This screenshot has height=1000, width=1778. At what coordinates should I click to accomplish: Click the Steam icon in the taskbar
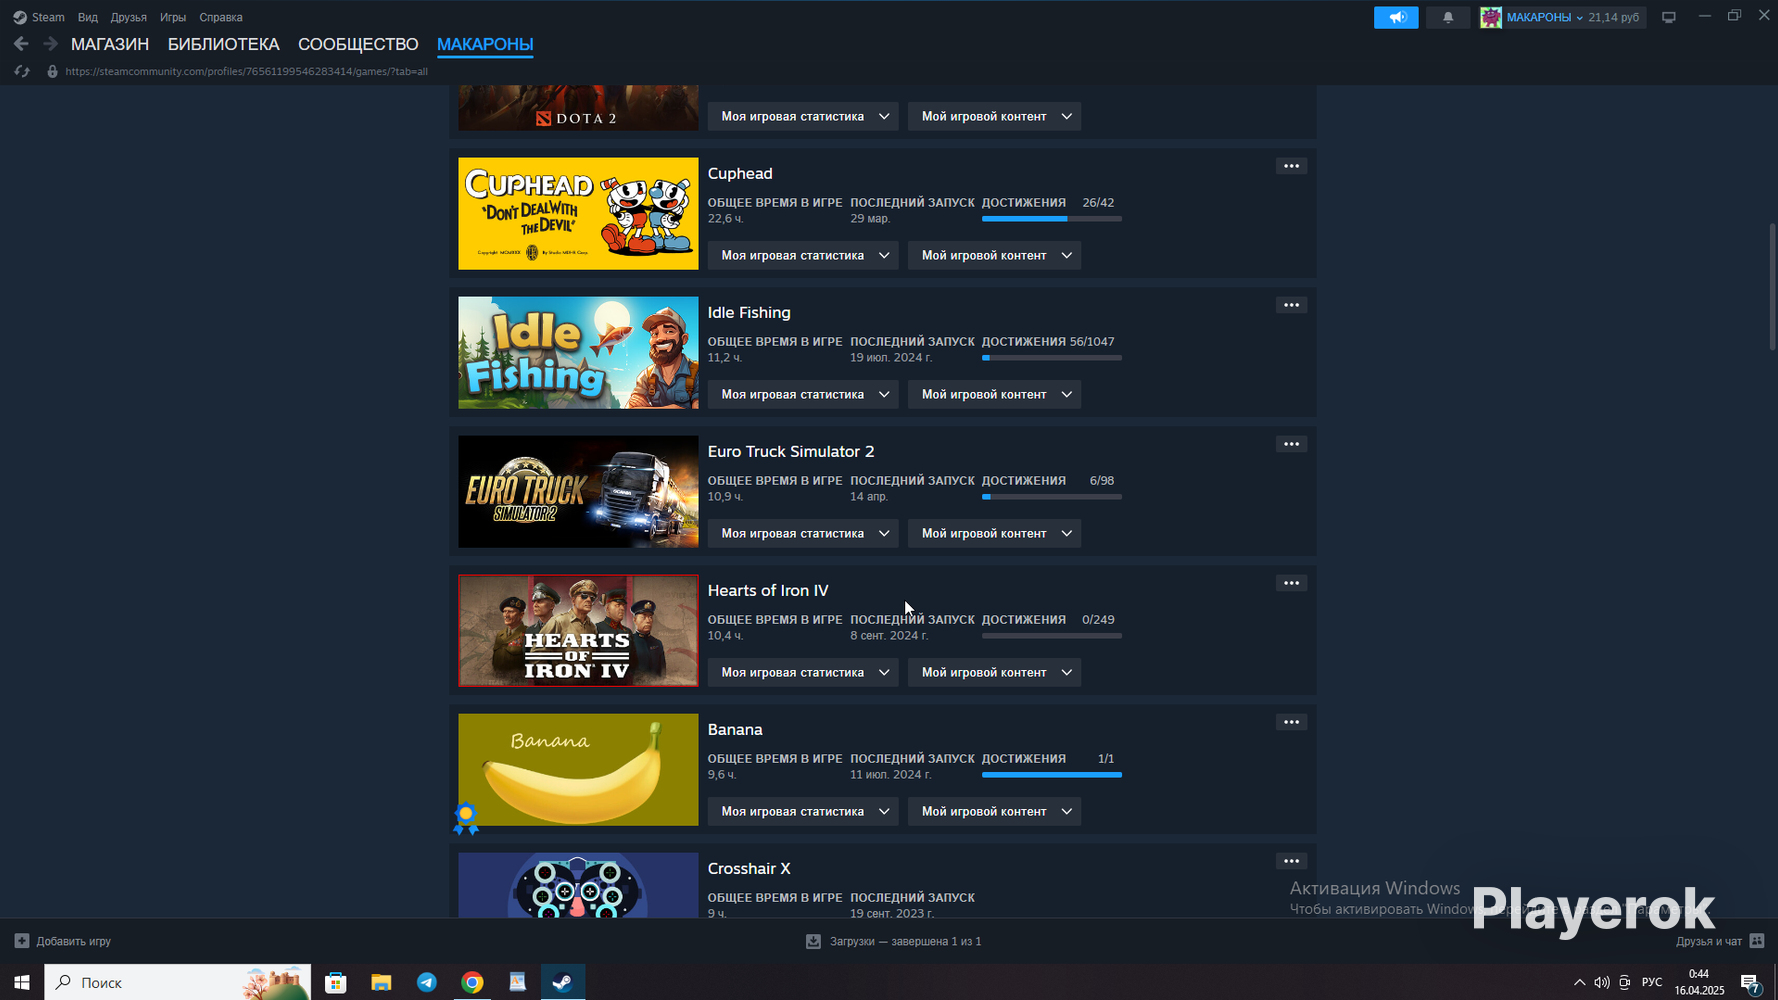coord(563,982)
